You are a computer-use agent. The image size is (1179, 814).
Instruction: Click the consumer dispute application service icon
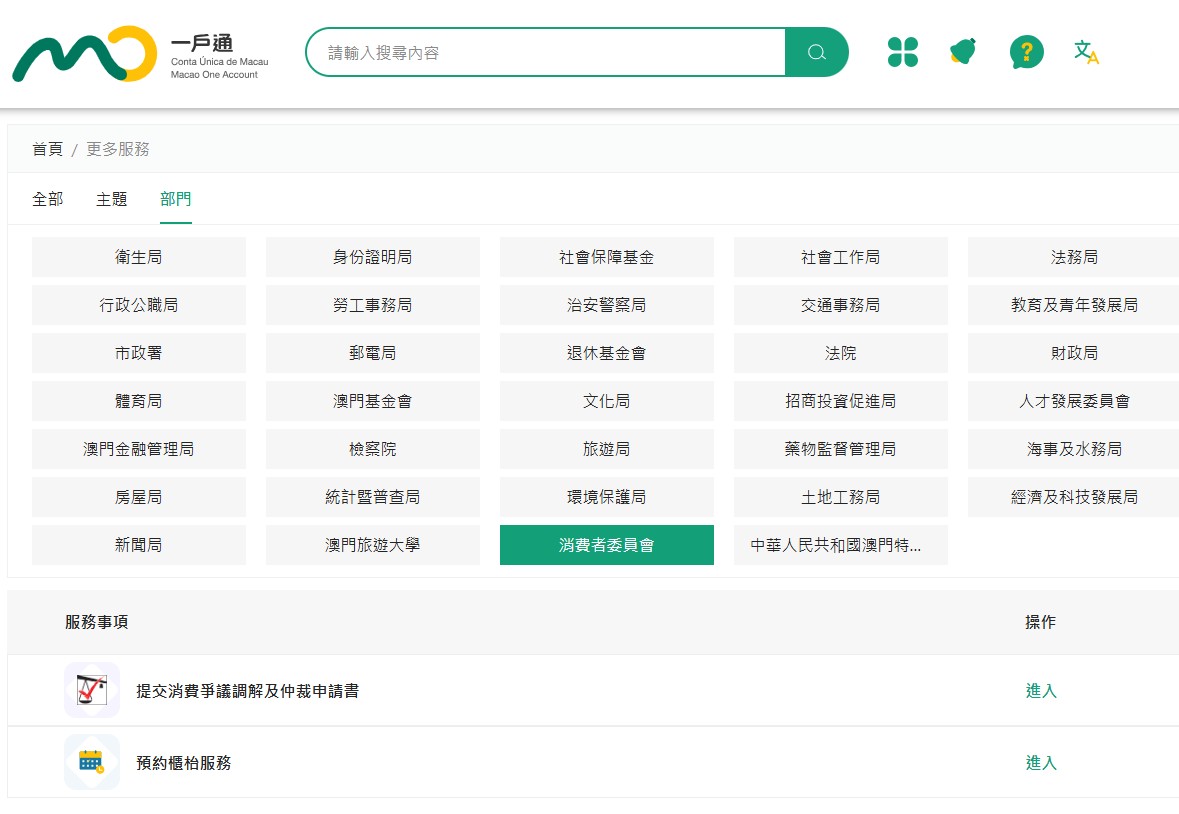[92, 690]
